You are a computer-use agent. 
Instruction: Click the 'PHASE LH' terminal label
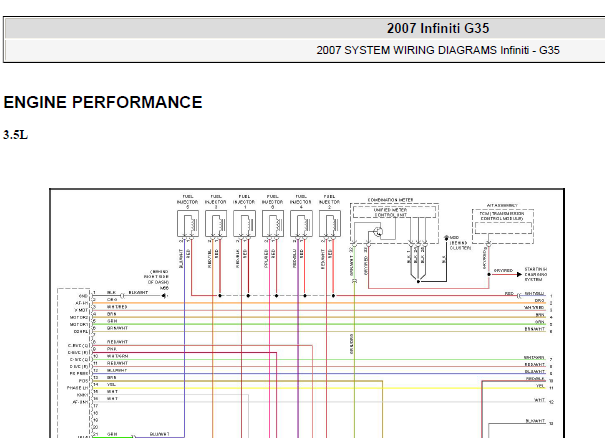click(x=77, y=388)
